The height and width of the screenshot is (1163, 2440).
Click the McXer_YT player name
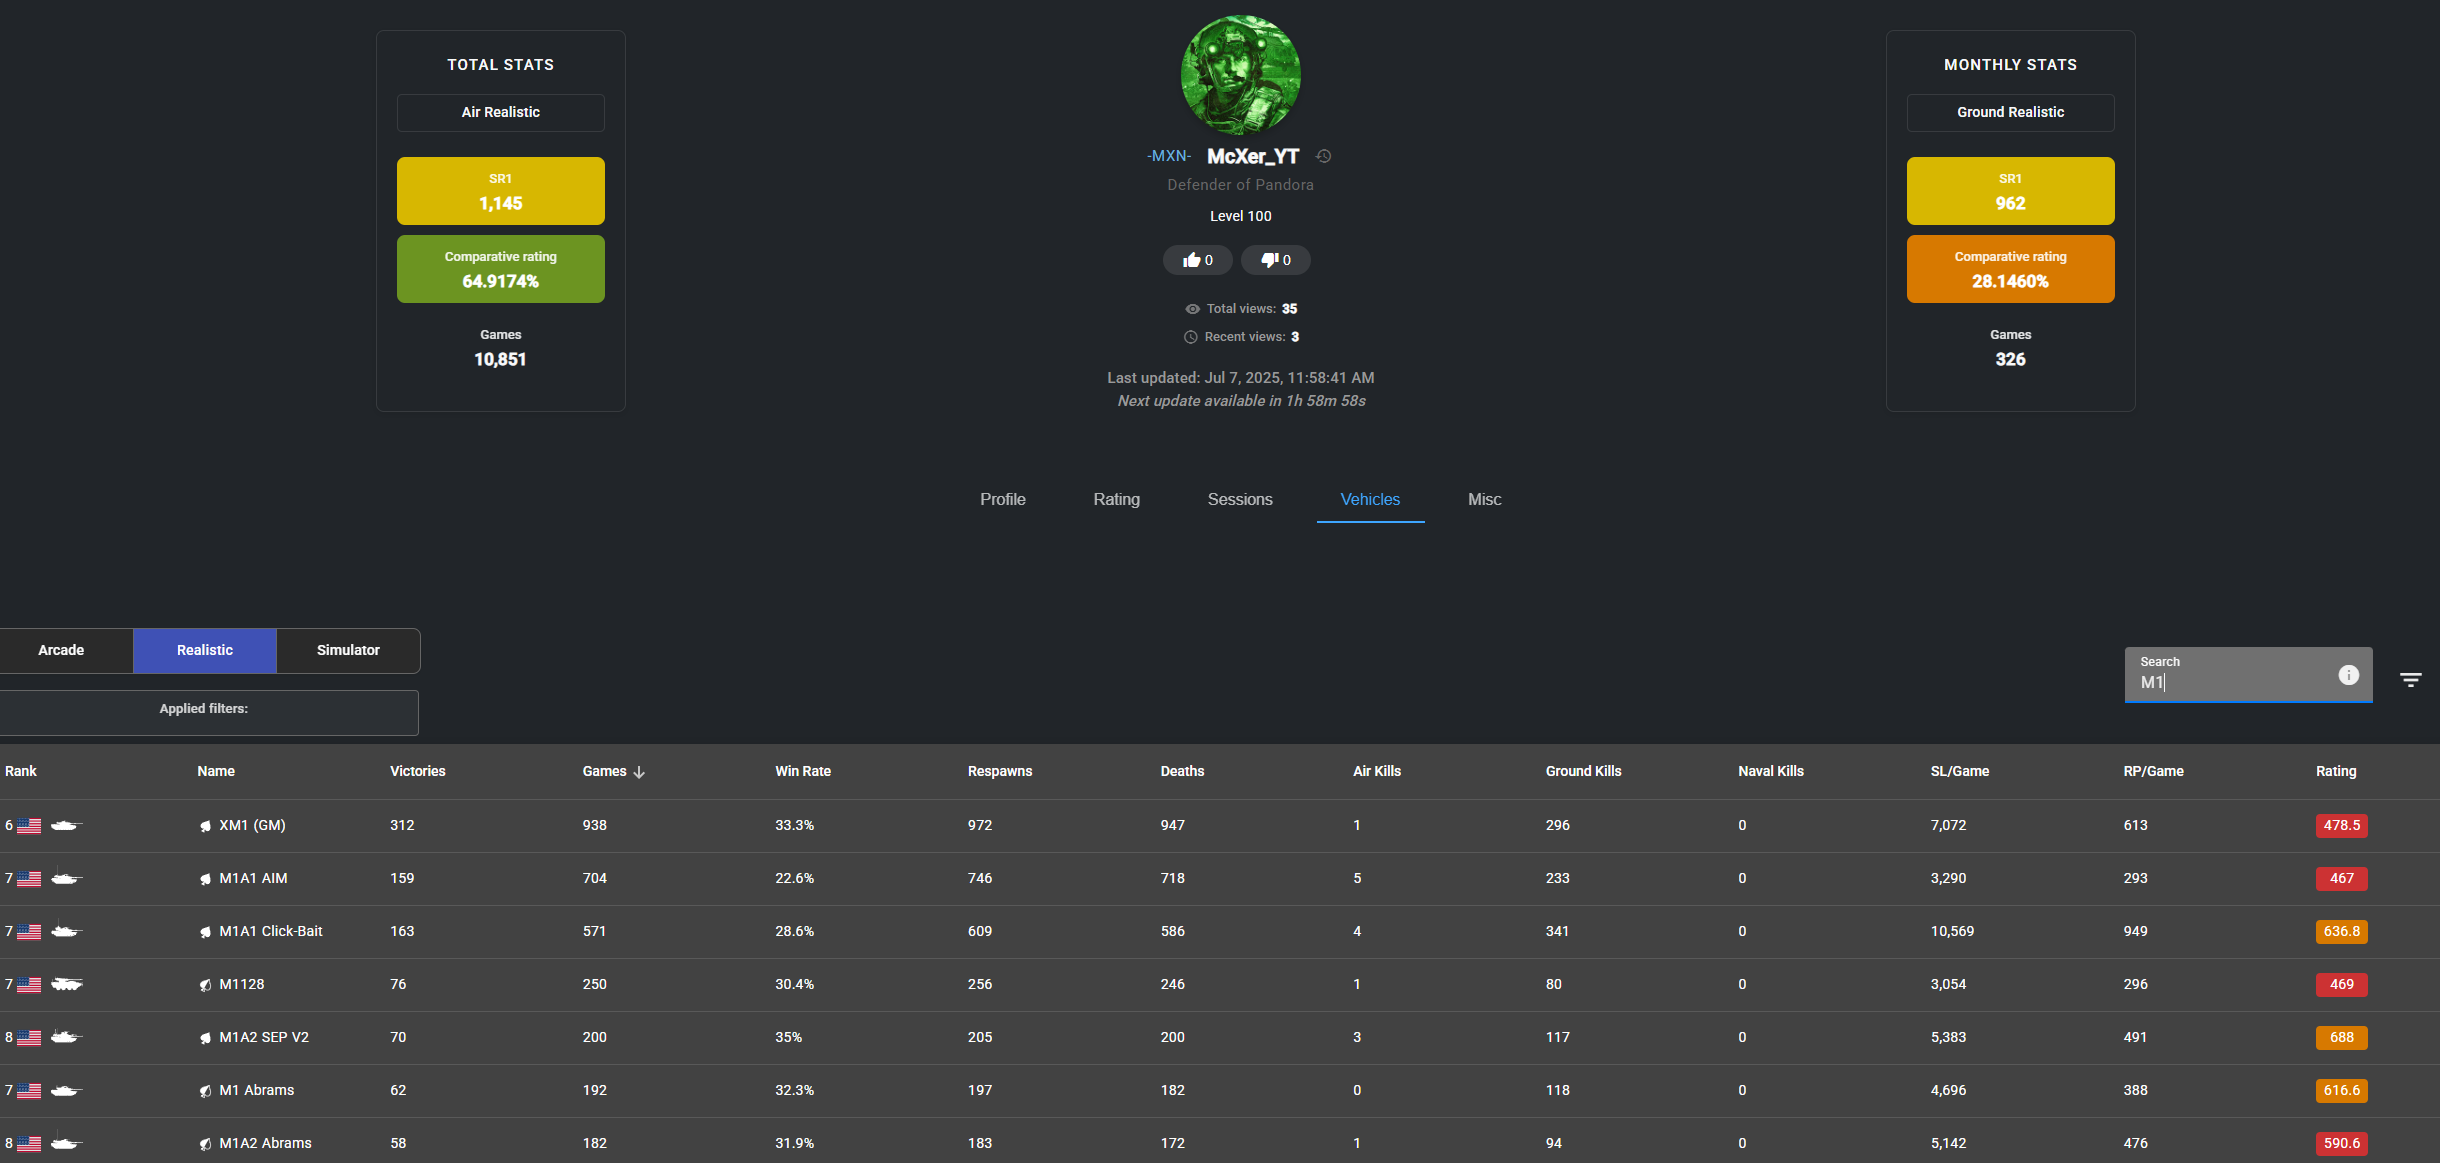pyautogui.click(x=1253, y=156)
